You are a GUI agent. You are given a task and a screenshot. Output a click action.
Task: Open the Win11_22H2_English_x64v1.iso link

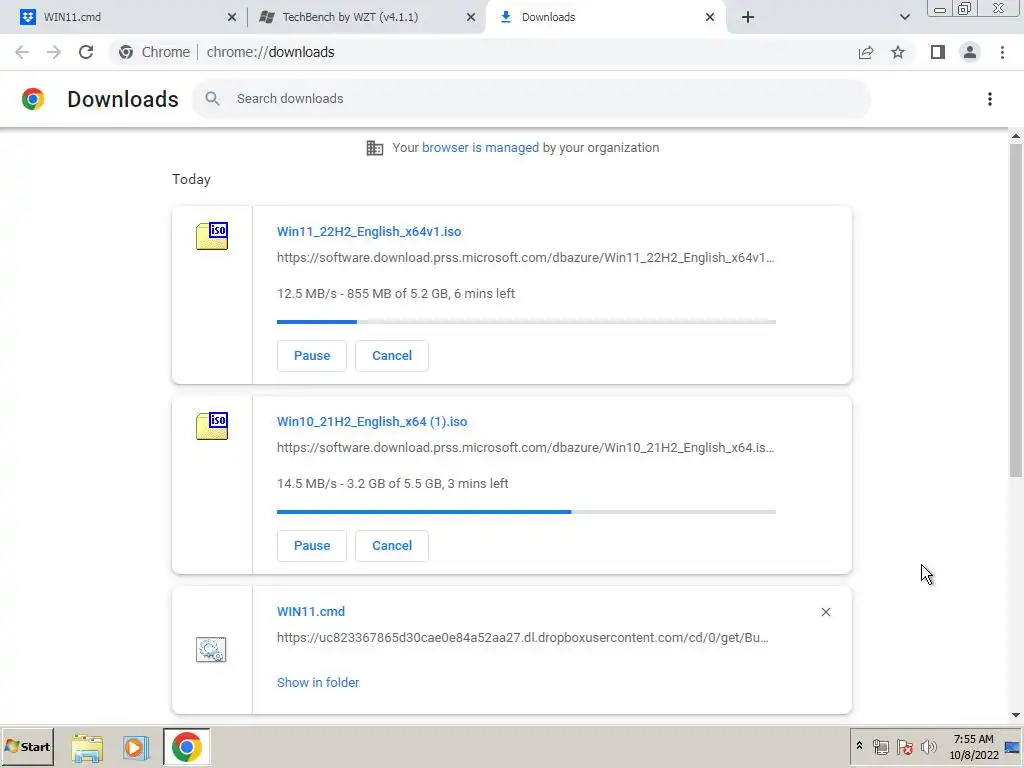coord(369,232)
